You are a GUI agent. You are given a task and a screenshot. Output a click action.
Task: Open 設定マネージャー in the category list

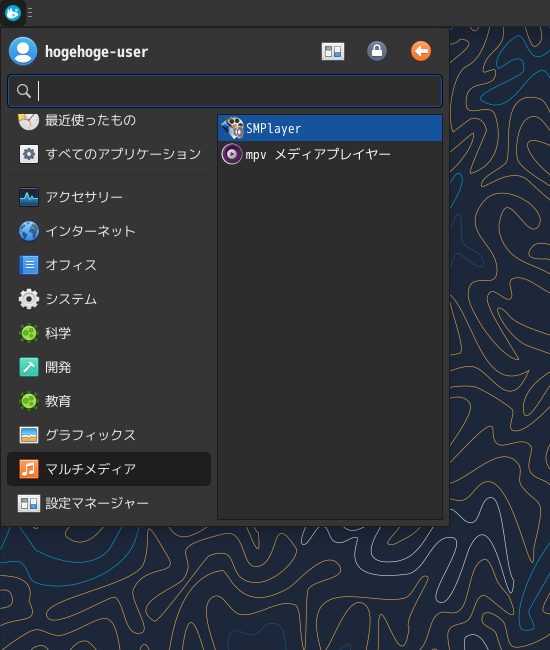[x=109, y=503]
